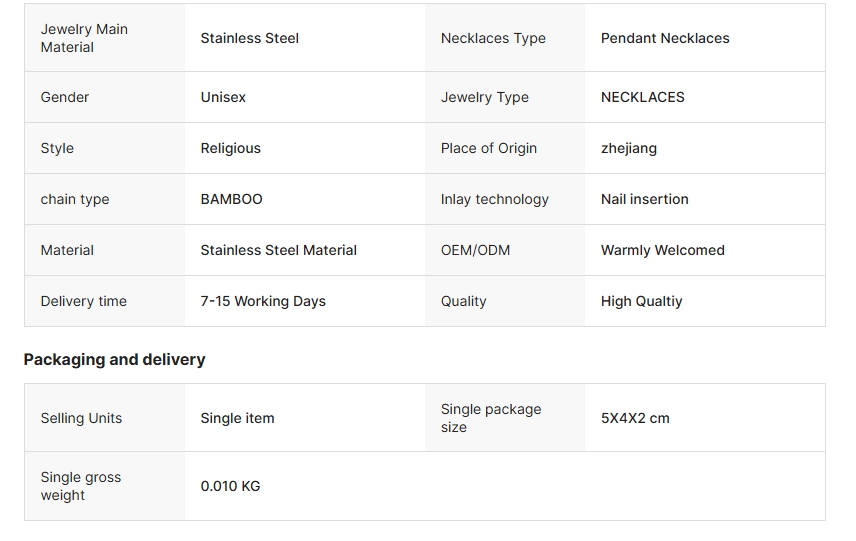
Task: Click the Nail insertion value
Action: pos(644,199)
